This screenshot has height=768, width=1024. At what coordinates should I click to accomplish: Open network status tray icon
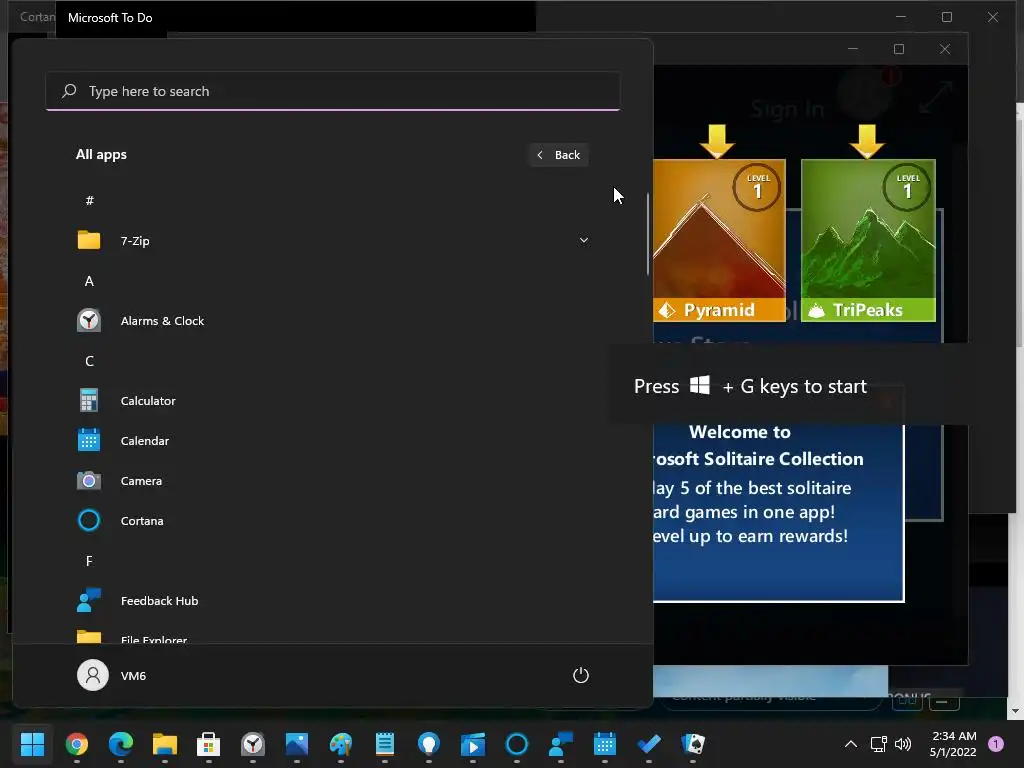[x=878, y=744]
